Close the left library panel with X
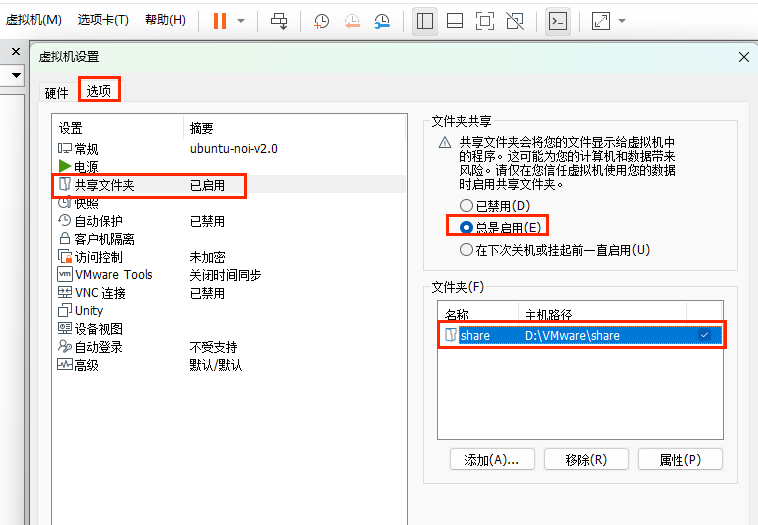The height and width of the screenshot is (525, 758). 15,52
